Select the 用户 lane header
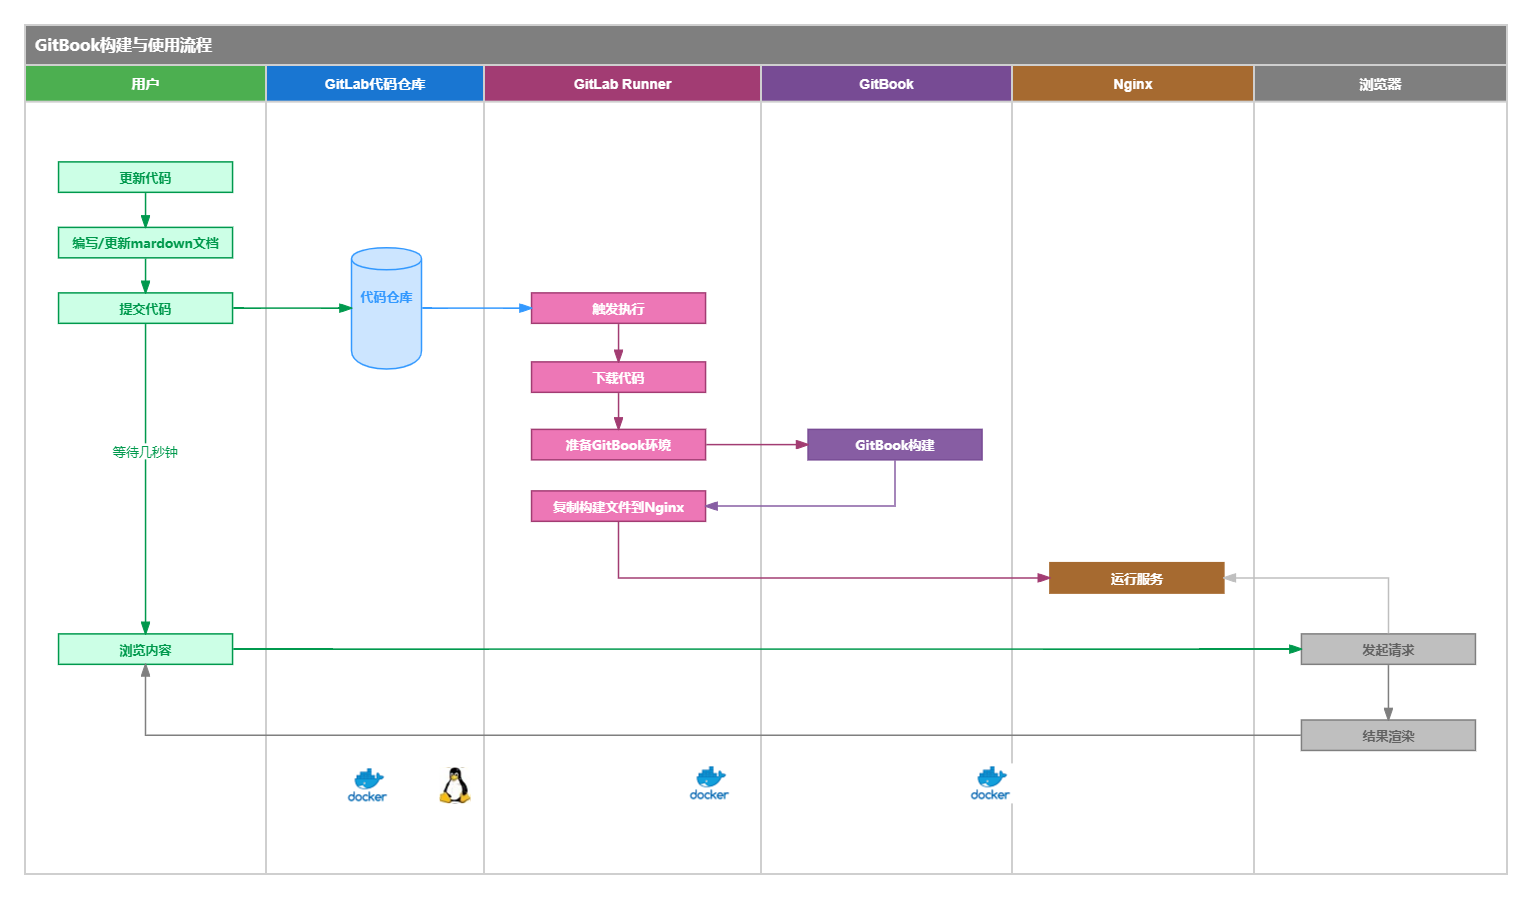1532x899 pixels. point(145,84)
